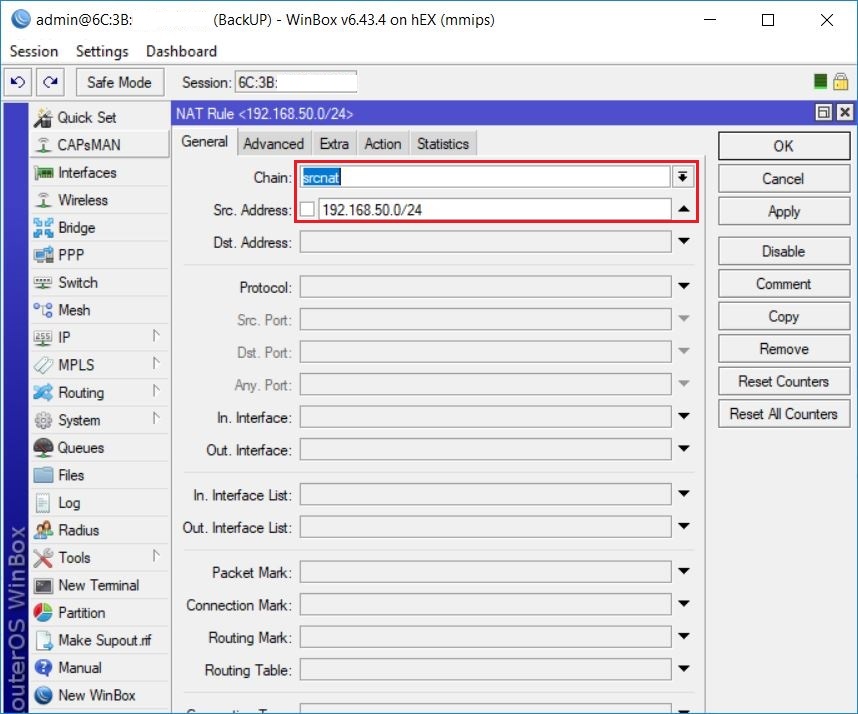Open the Files section
Screen dimensions: 858x714
click(100, 475)
